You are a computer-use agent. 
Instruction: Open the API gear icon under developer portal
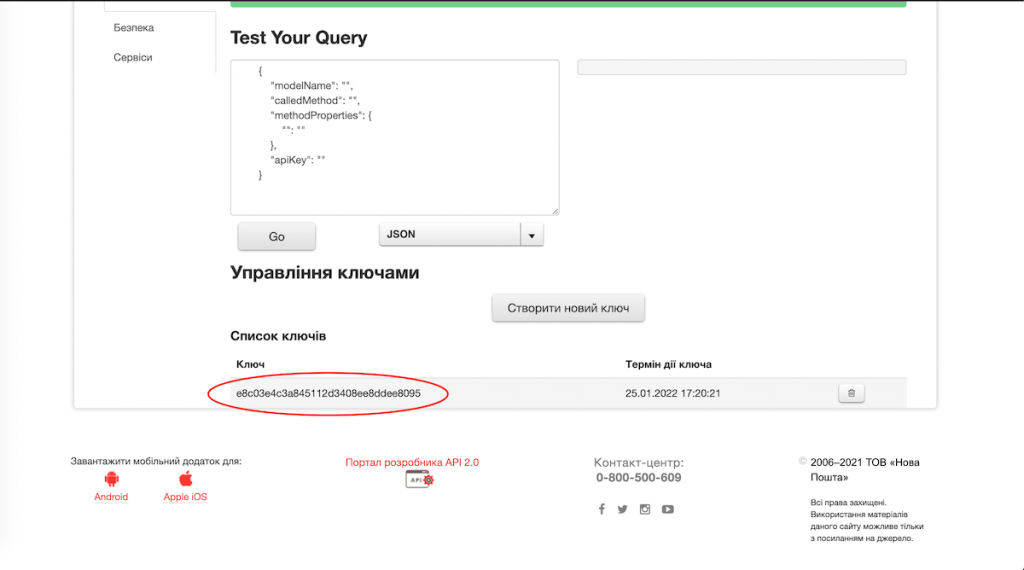pyautogui.click(x=419, y=480)
